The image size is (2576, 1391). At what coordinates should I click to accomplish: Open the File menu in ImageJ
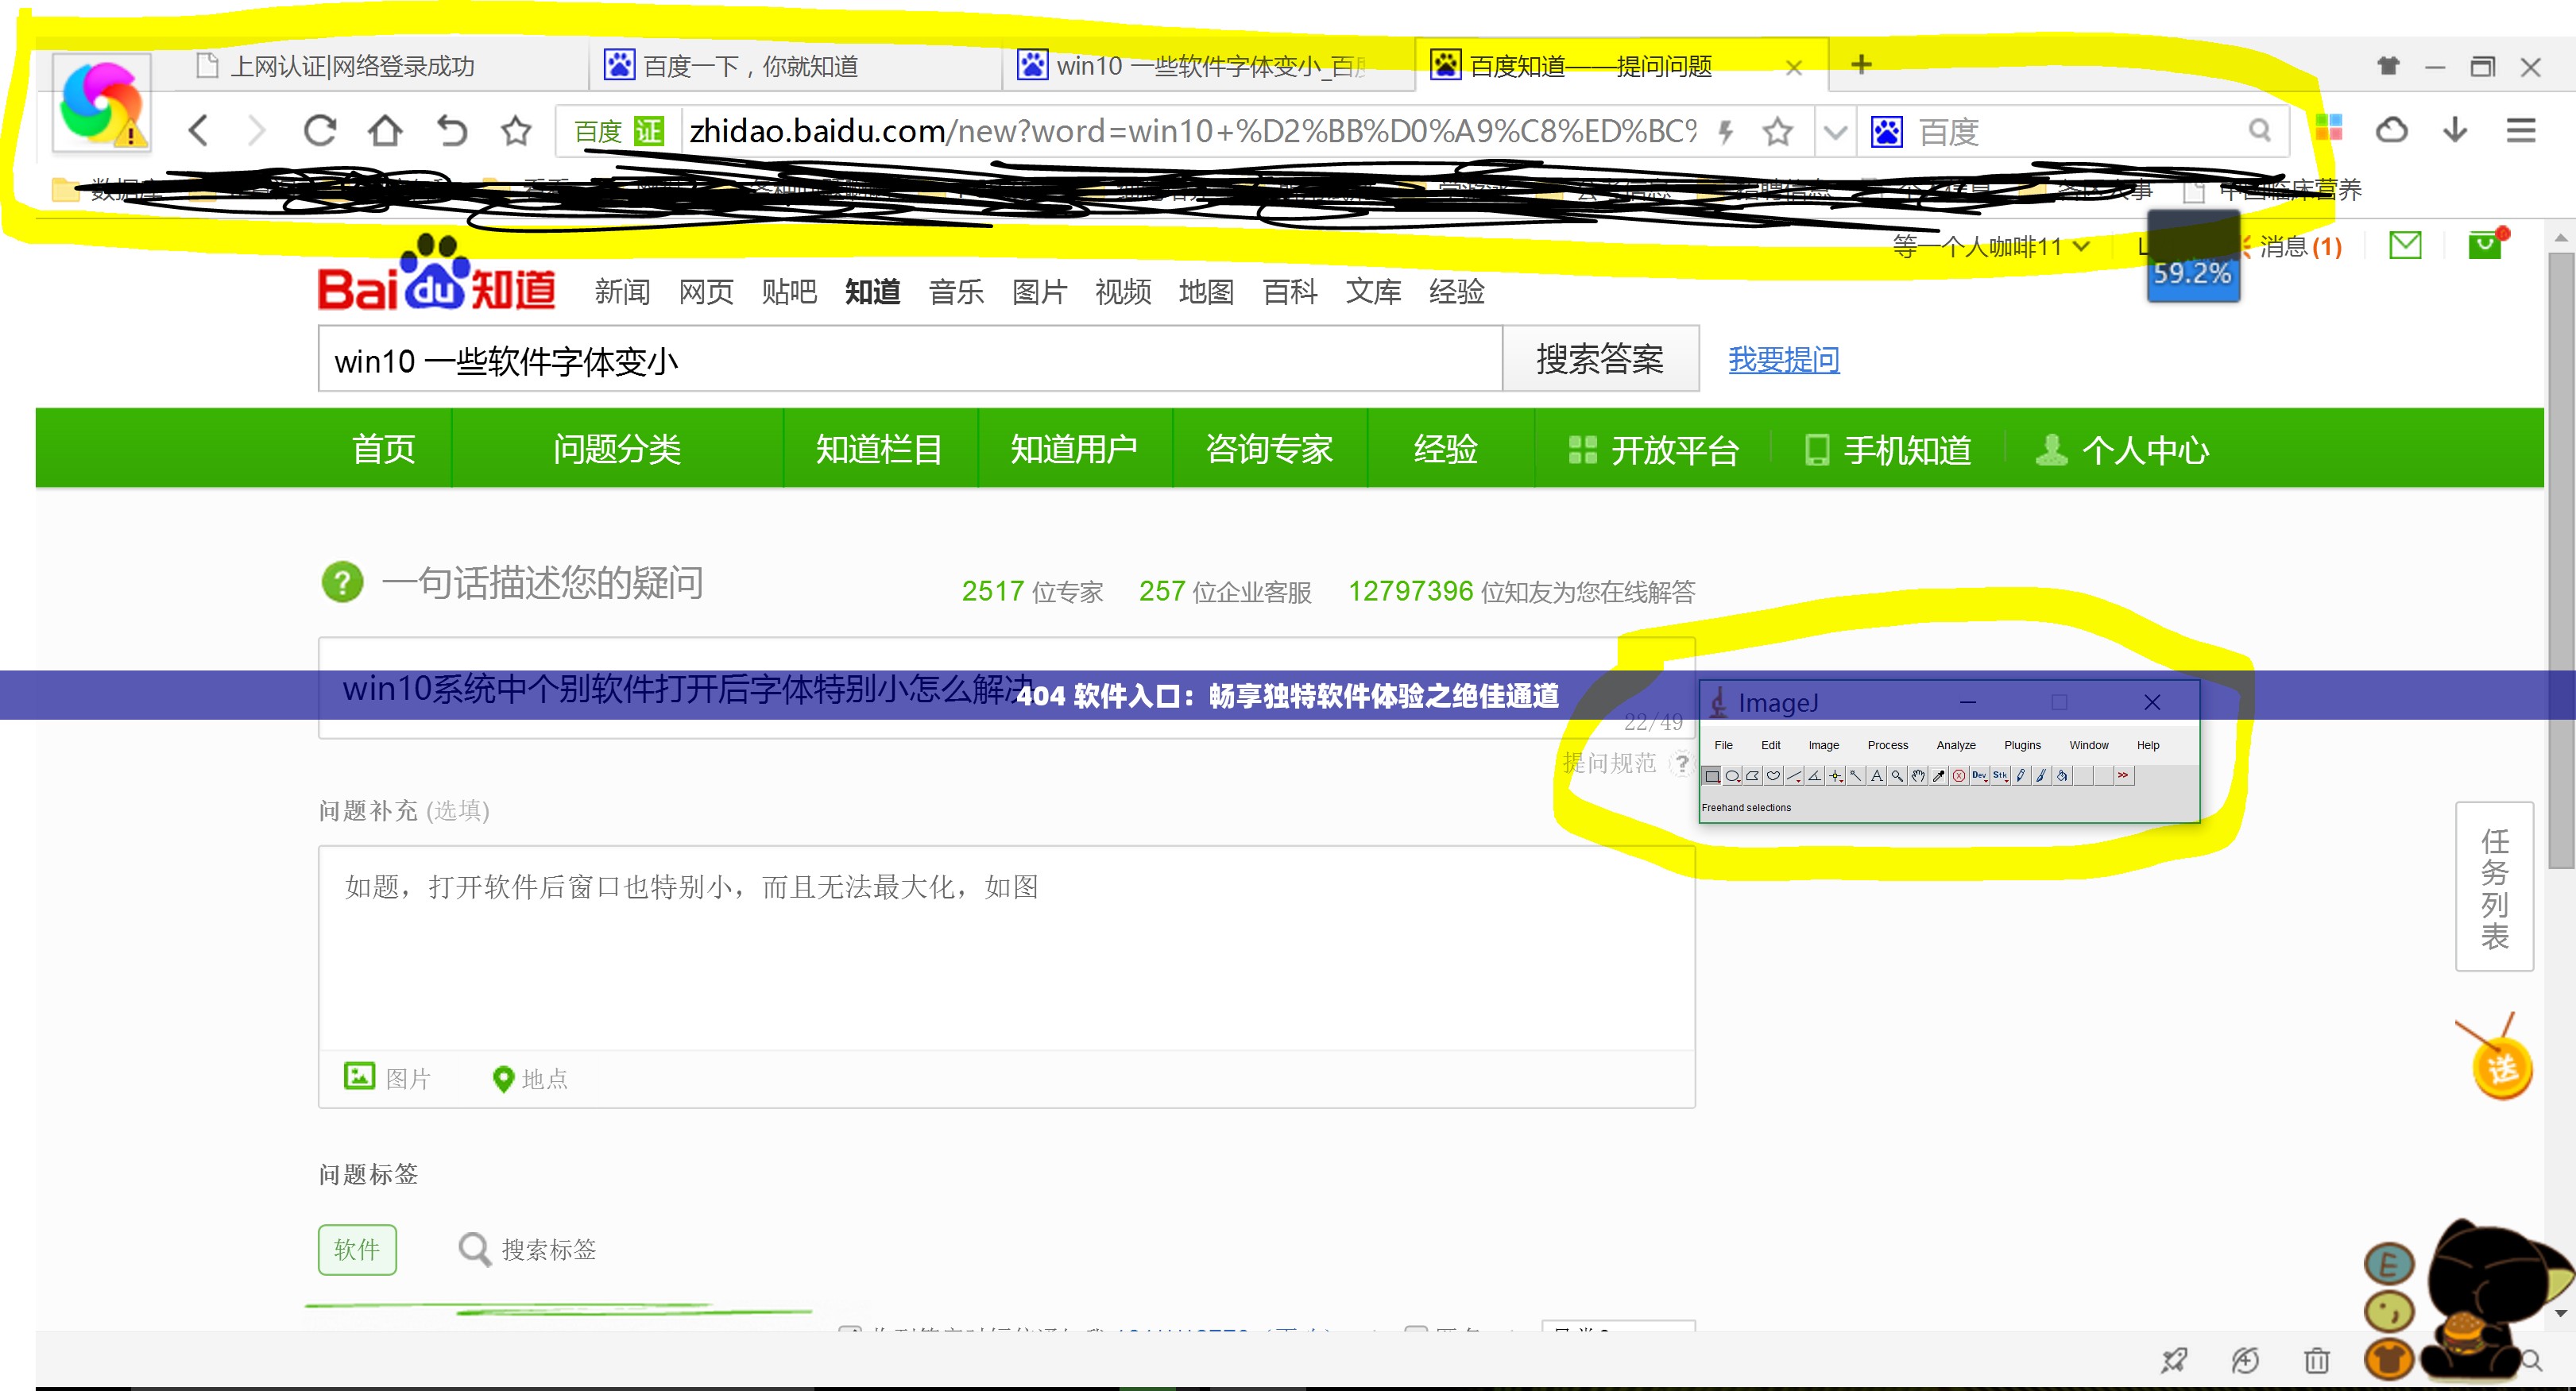click(x=1723, y=745)
